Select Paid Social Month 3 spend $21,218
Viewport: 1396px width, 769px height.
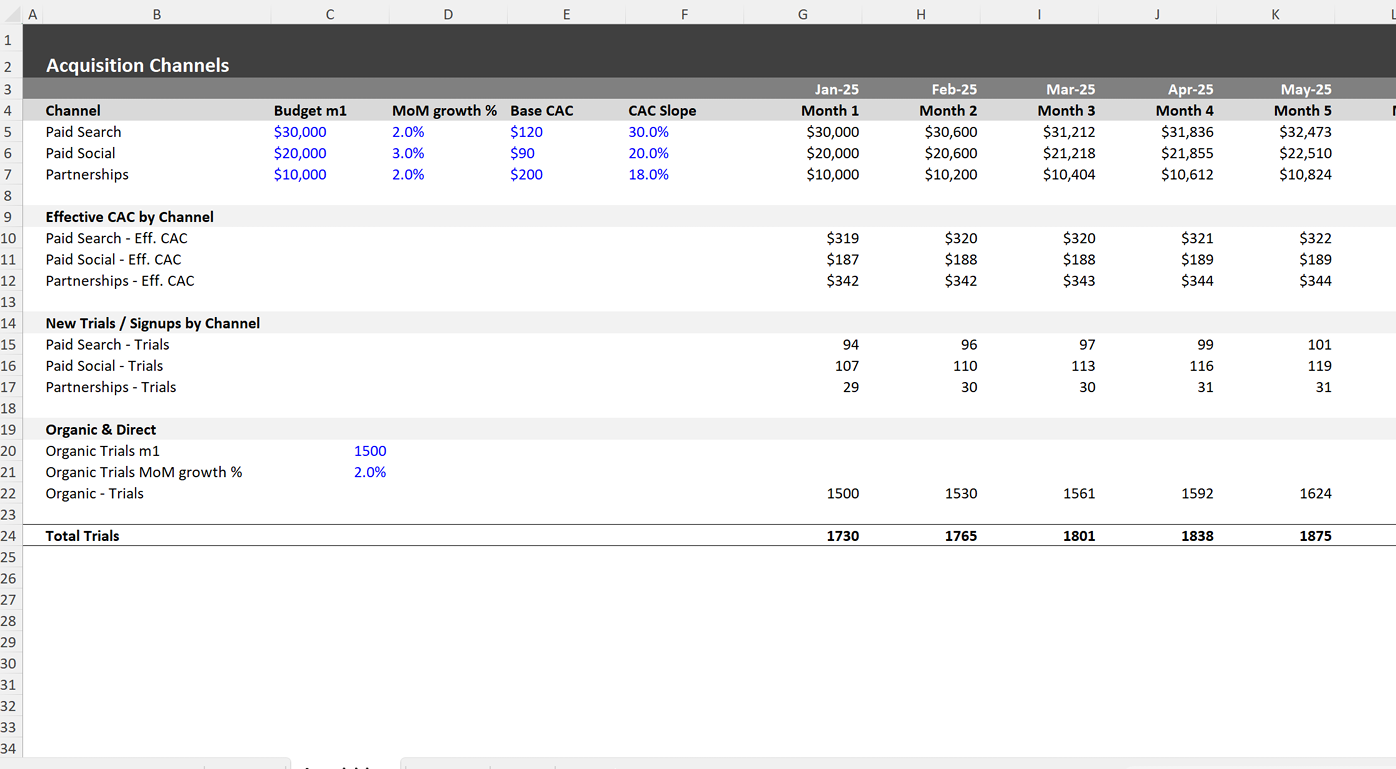(x=1069, y=153)
